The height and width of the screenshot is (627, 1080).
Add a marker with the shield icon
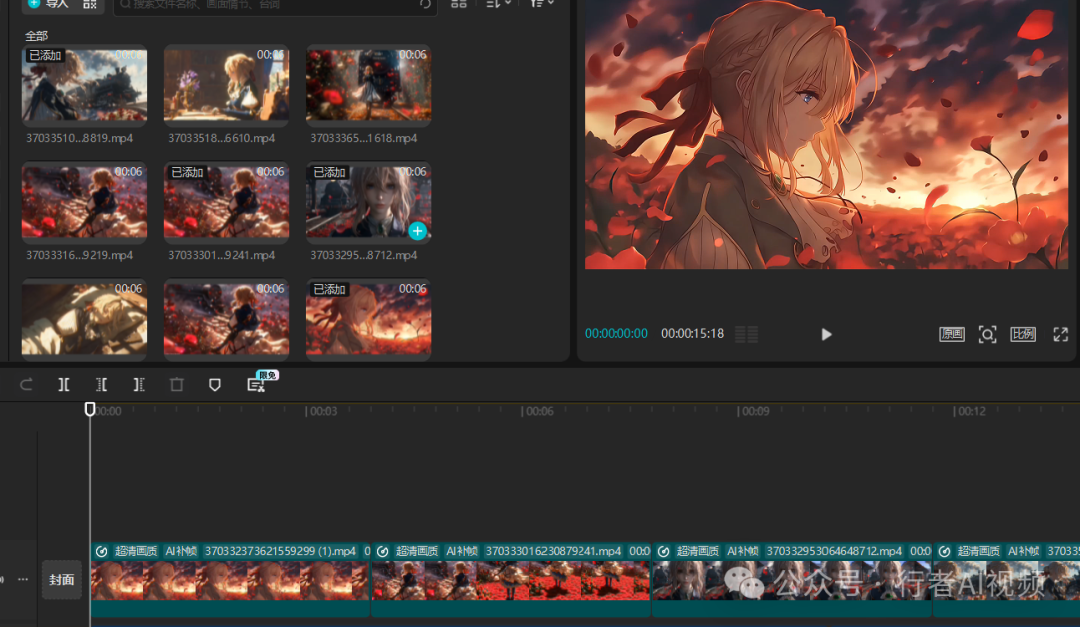pos(215,384)
